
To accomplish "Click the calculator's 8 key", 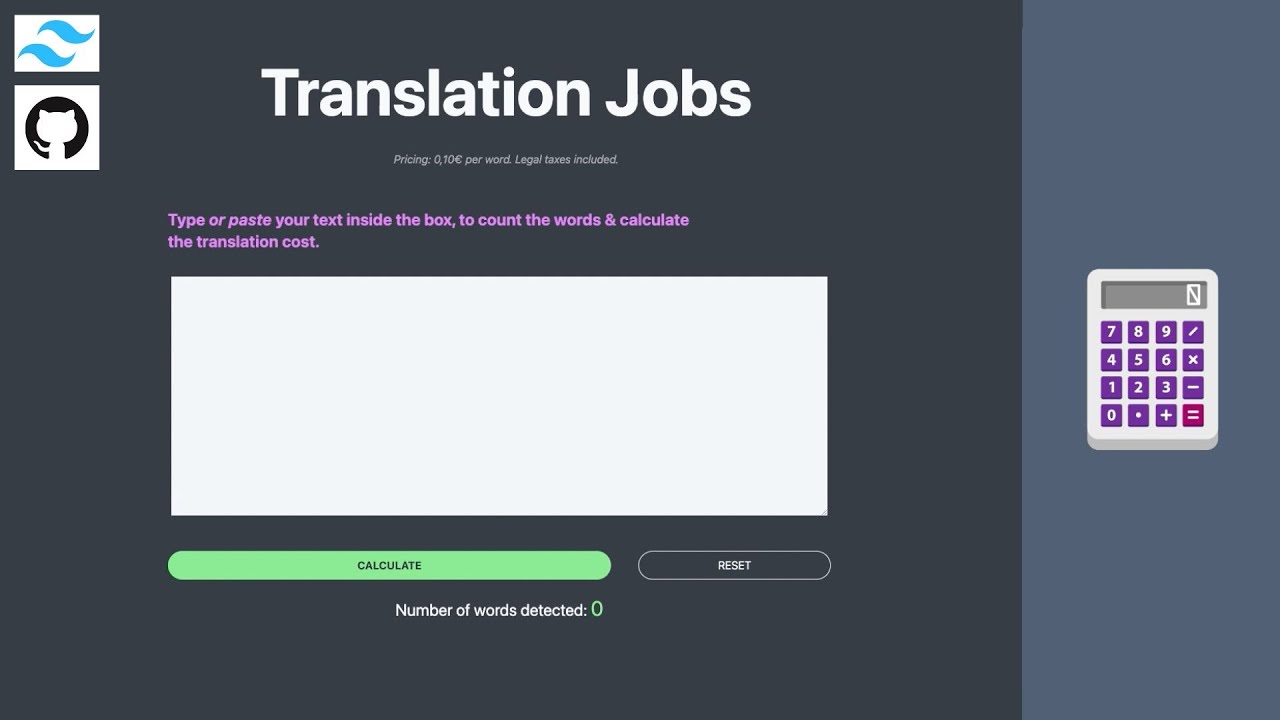I will [1138, 332].
